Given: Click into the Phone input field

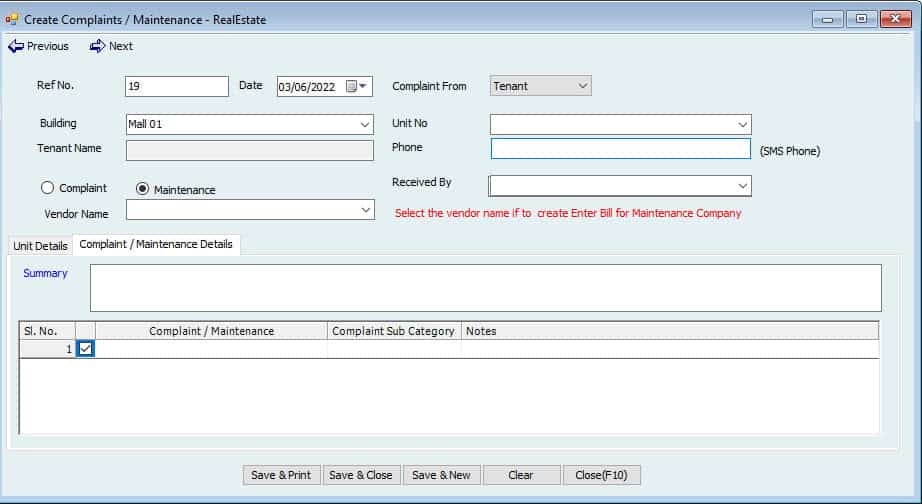Looking at the screenshot, I should click(620, 148).
